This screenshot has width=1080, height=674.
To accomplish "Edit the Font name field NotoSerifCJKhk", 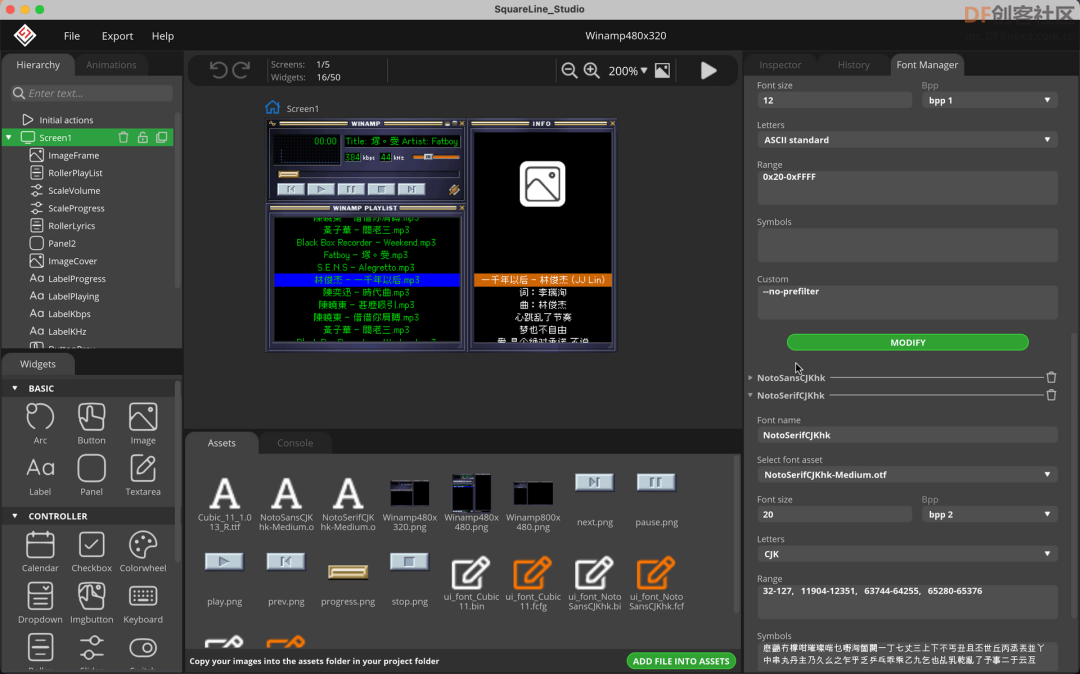I will (x=907, y=435).
